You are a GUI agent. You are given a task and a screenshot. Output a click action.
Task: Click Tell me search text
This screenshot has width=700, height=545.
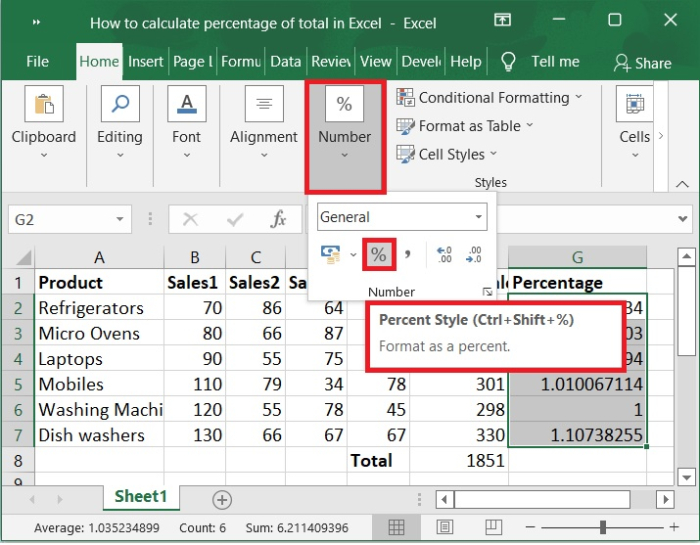click(x=555, y=62)
